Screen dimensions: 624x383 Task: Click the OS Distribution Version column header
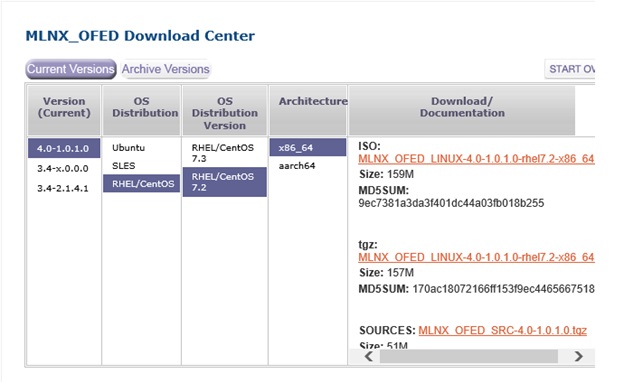coord(225,110)
